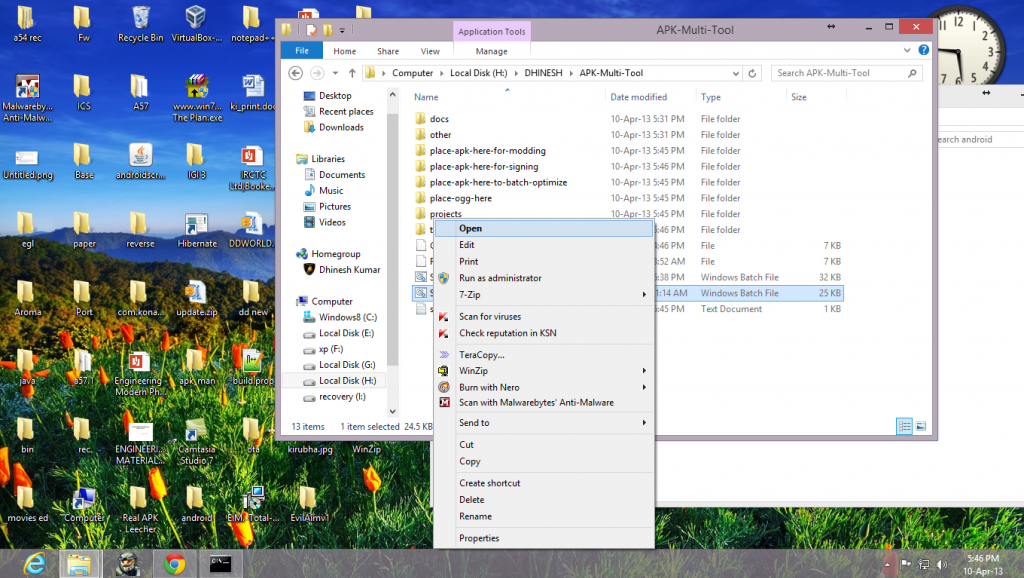
Task: Click the taskbar clock and date
Action: tap(983, 564)
